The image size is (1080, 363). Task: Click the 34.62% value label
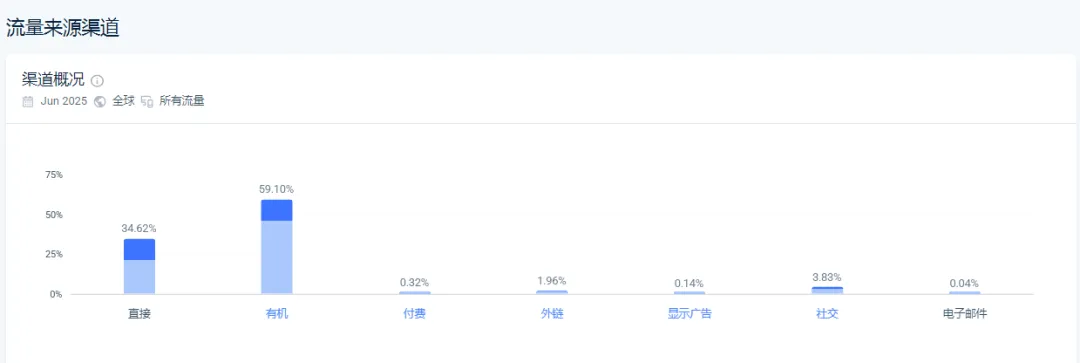pyautogui.click(x=139, y=228)
